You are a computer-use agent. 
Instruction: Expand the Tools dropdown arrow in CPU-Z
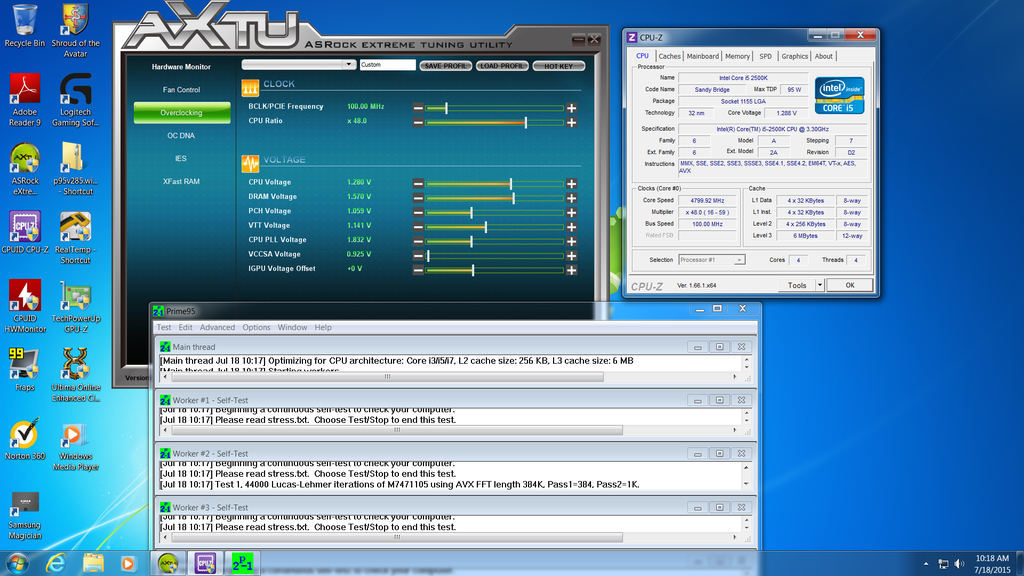coord(820,285)
